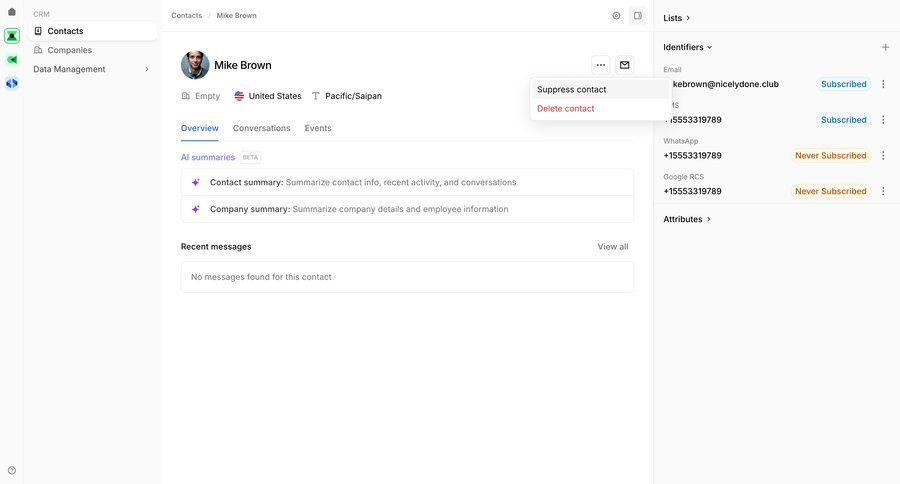Click the Empty company field
This screenshot has width=900, height=484.
(201, 96)
